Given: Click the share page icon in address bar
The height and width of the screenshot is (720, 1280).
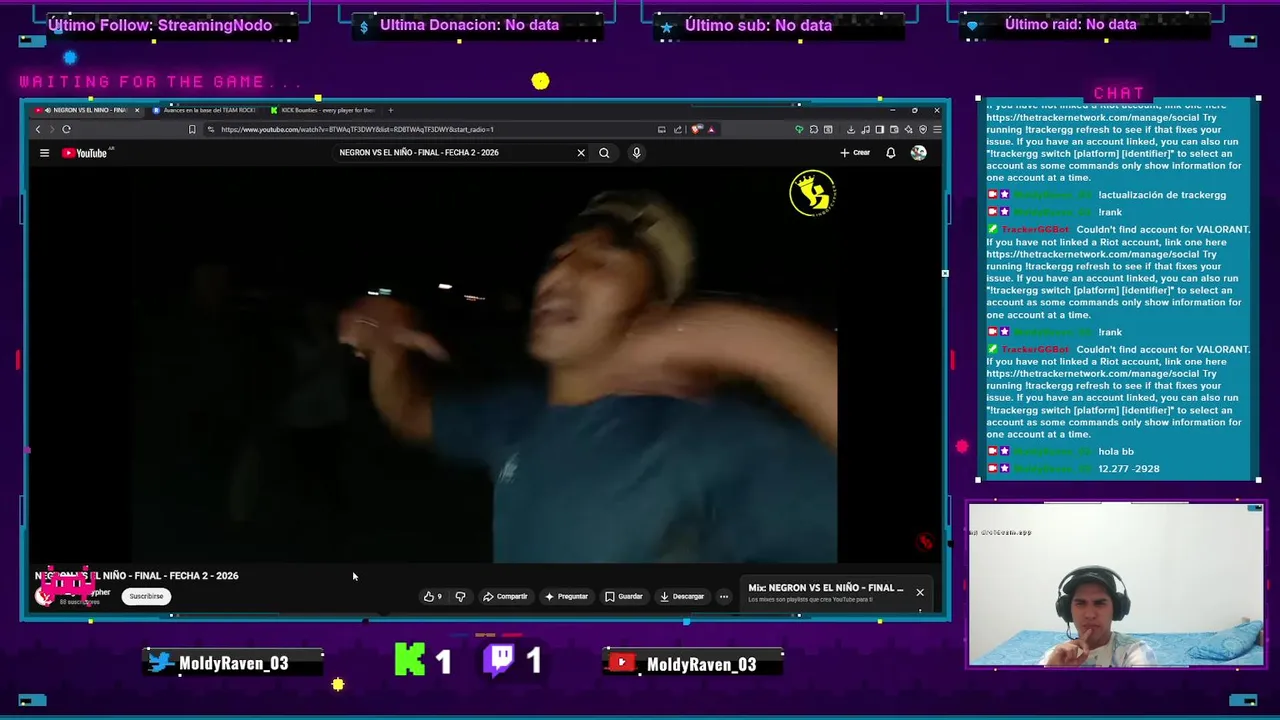Looking at the screenshot, I should pos(677,129).
